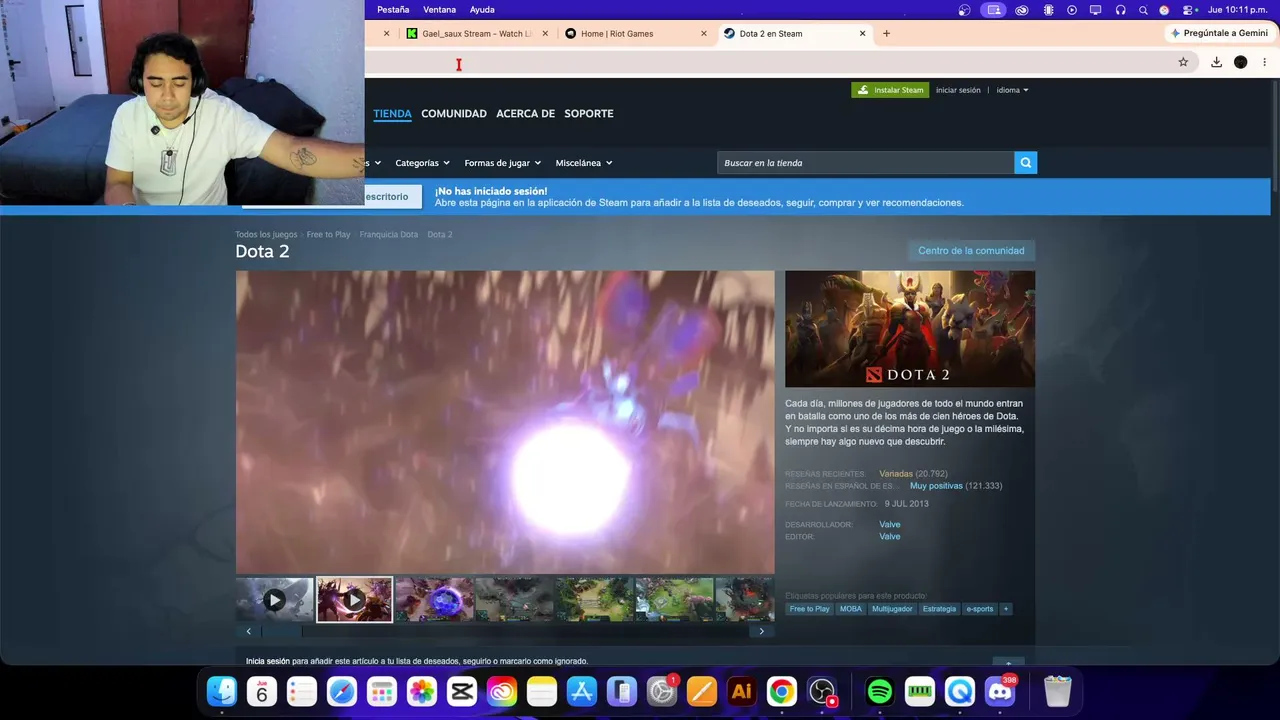Expand the Categorías store menu
This screenshot has height=720, width=1280.
422,163
